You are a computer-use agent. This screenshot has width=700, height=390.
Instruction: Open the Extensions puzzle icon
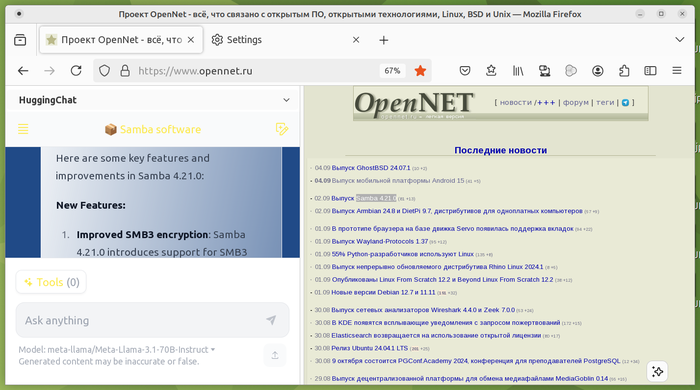point(624,71)
